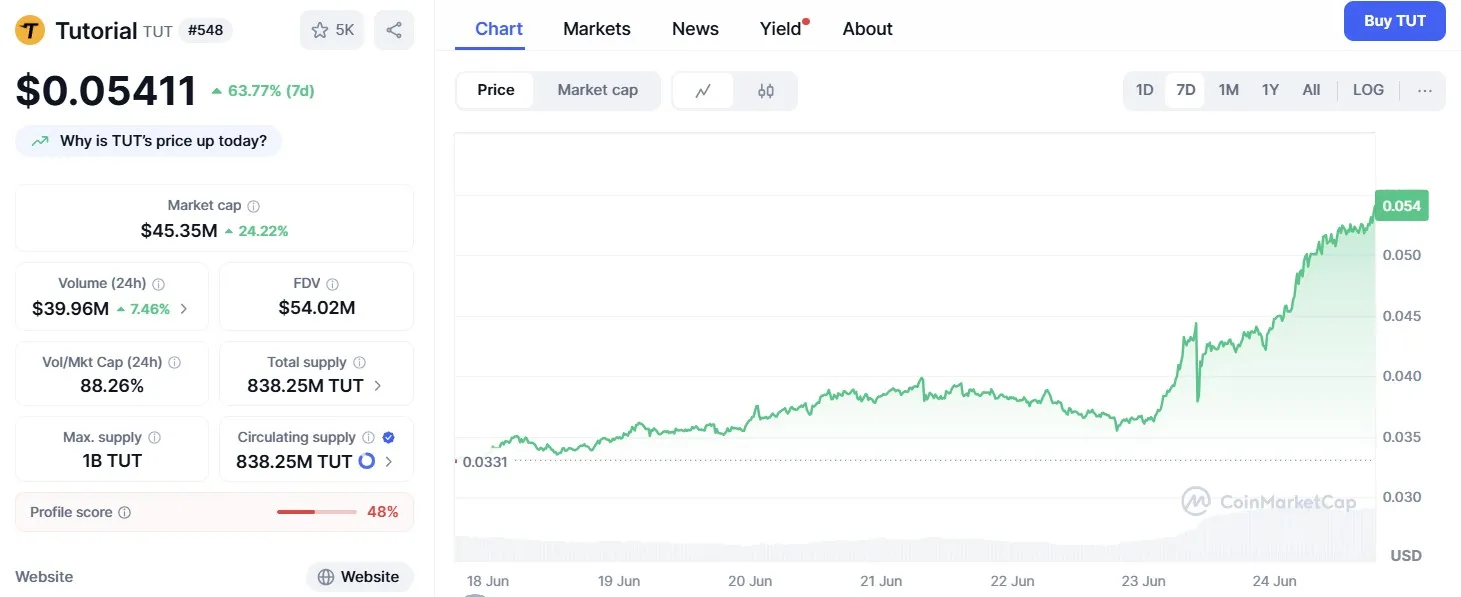Click the Tutorial coin logo icon
Screen dimensions: 1461x597
coord(30,30)
